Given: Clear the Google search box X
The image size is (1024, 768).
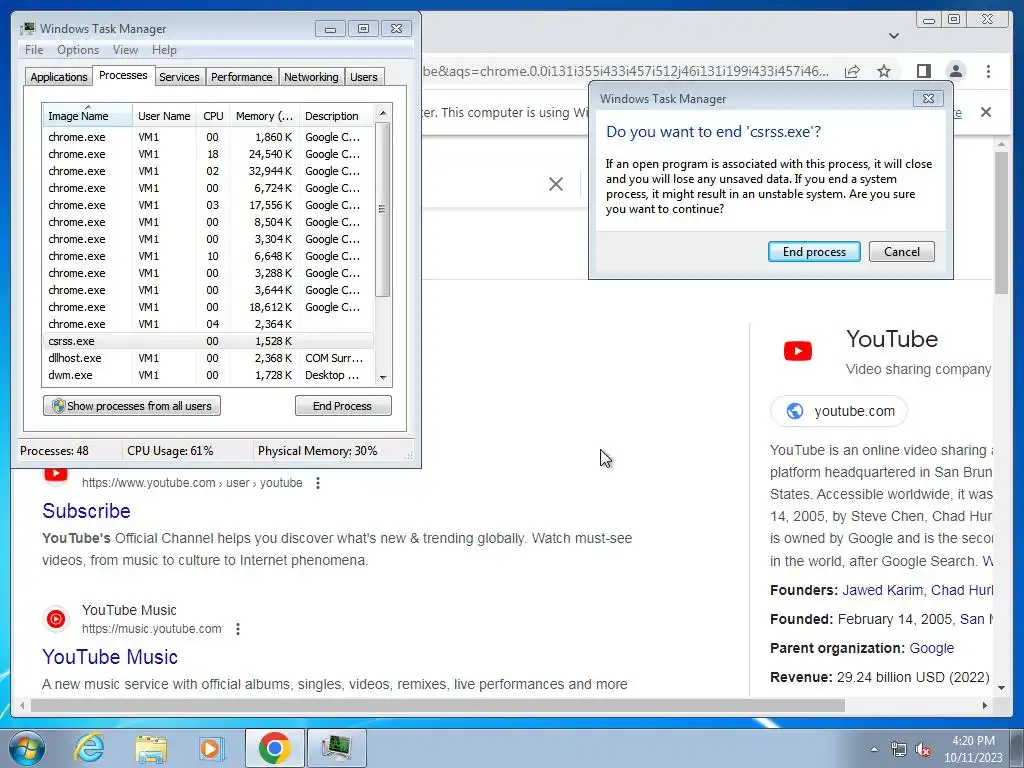Looking at the screenshot, I should click(556, 184).
